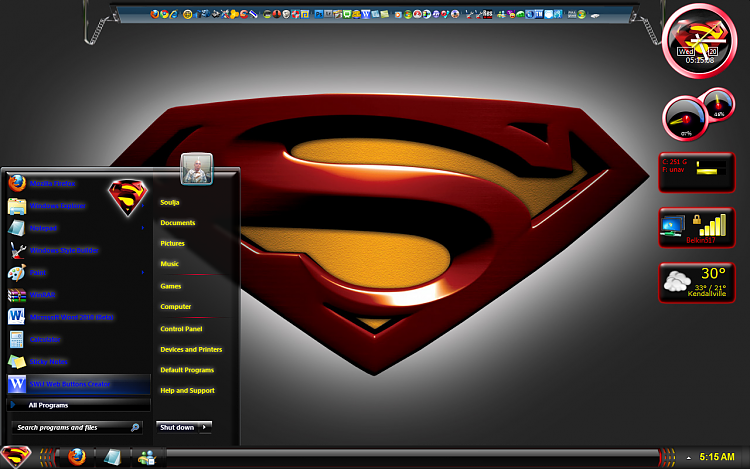The width and height of the screenshot is (750, 469).
Task: Open Firefox pinned on the taskbar
Action: coord(77,457)
